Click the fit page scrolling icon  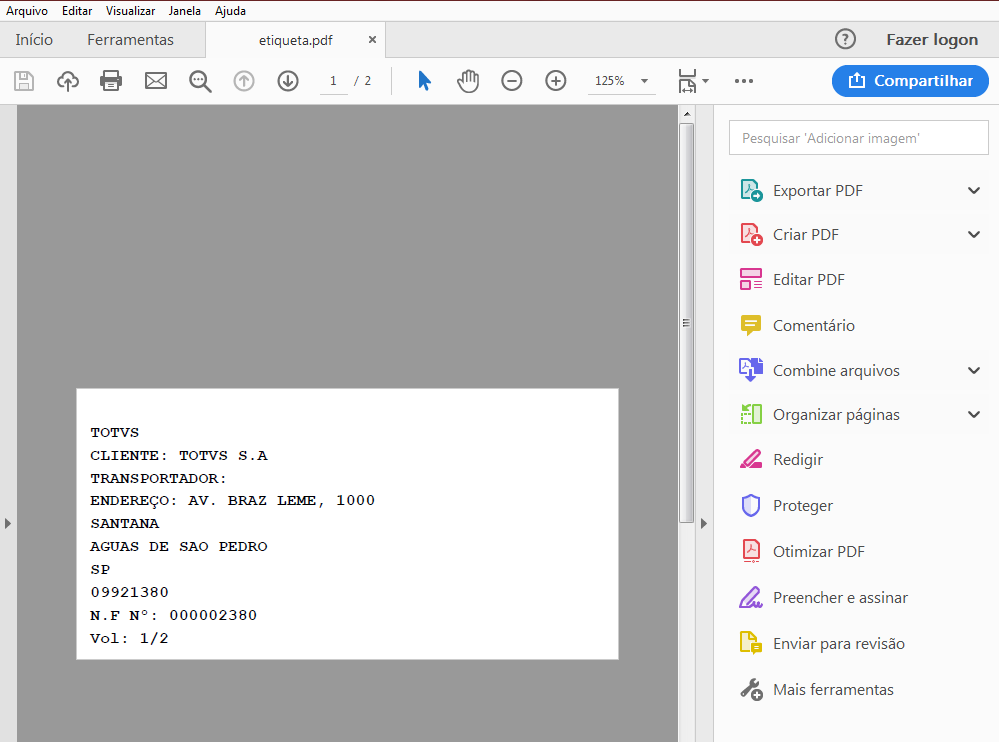(x=687, y=81)
